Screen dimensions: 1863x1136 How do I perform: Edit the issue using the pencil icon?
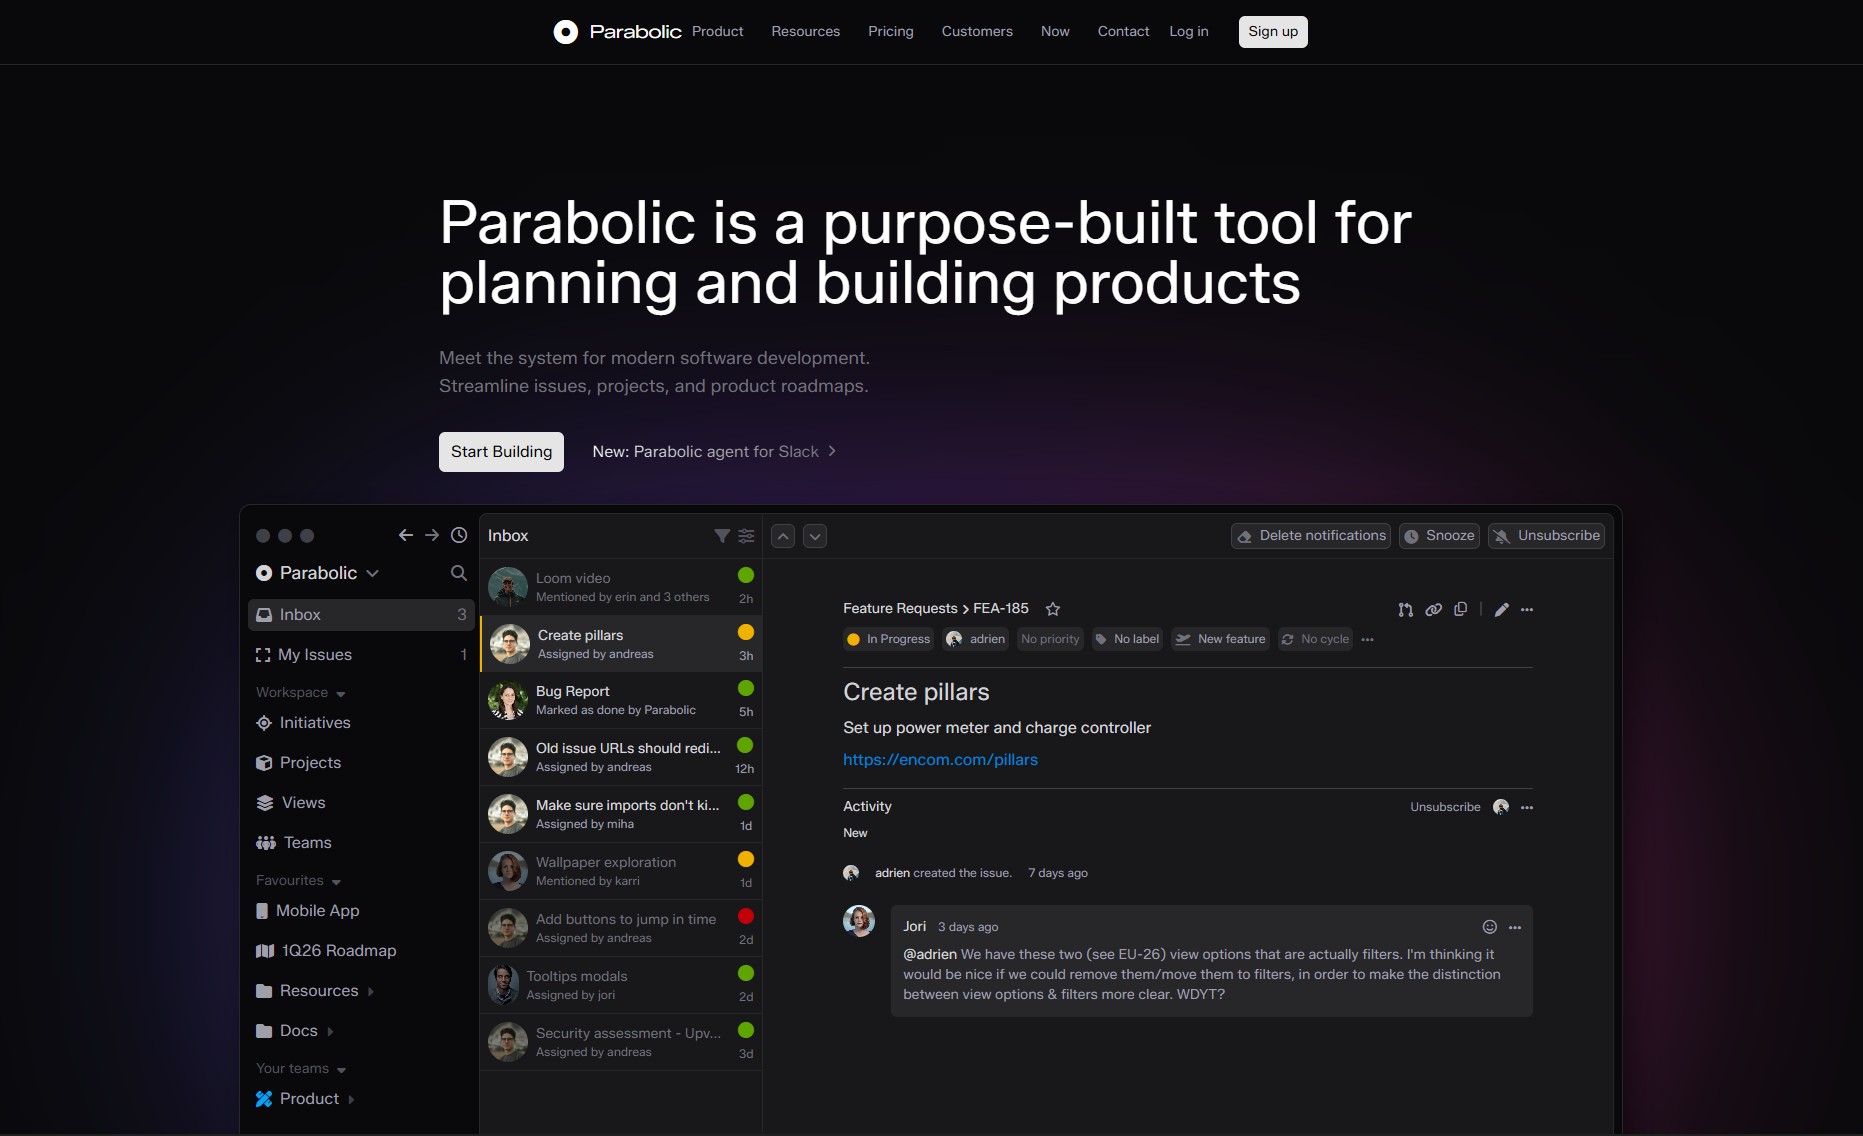(x=1500, y=609)
